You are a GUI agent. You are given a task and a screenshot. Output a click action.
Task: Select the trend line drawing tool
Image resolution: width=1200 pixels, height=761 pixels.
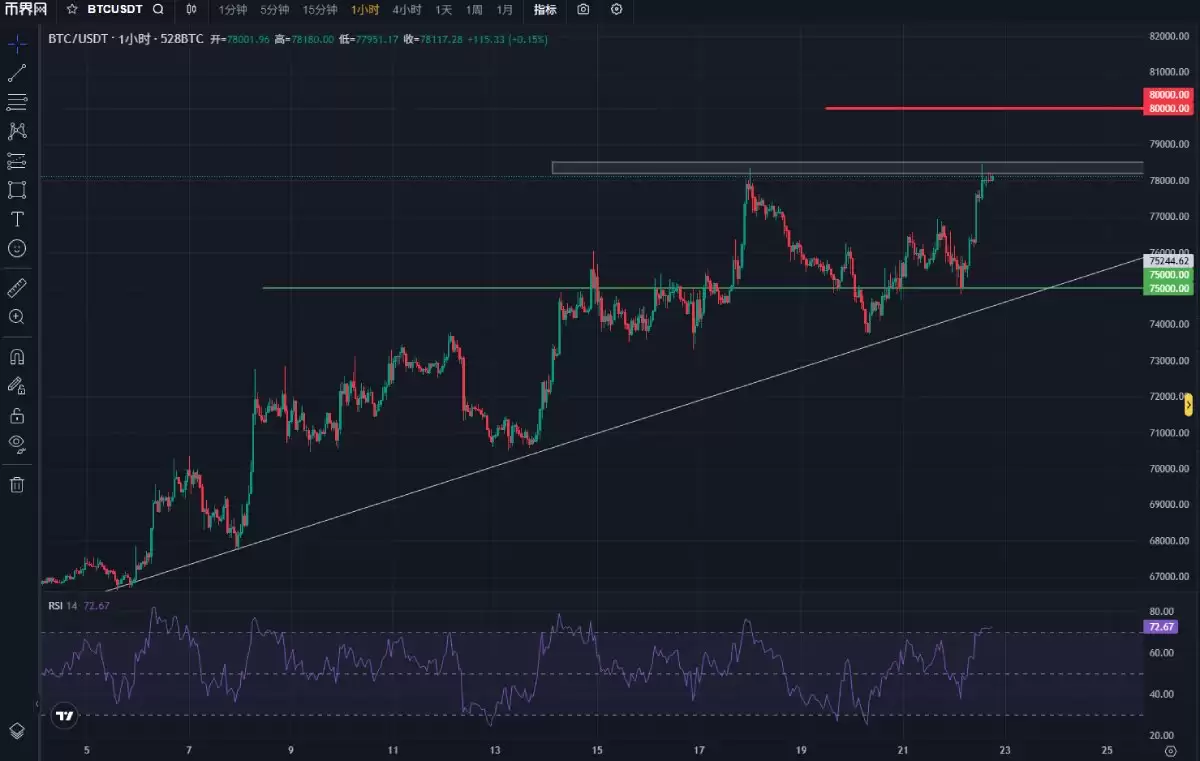(x=17, y=73)
